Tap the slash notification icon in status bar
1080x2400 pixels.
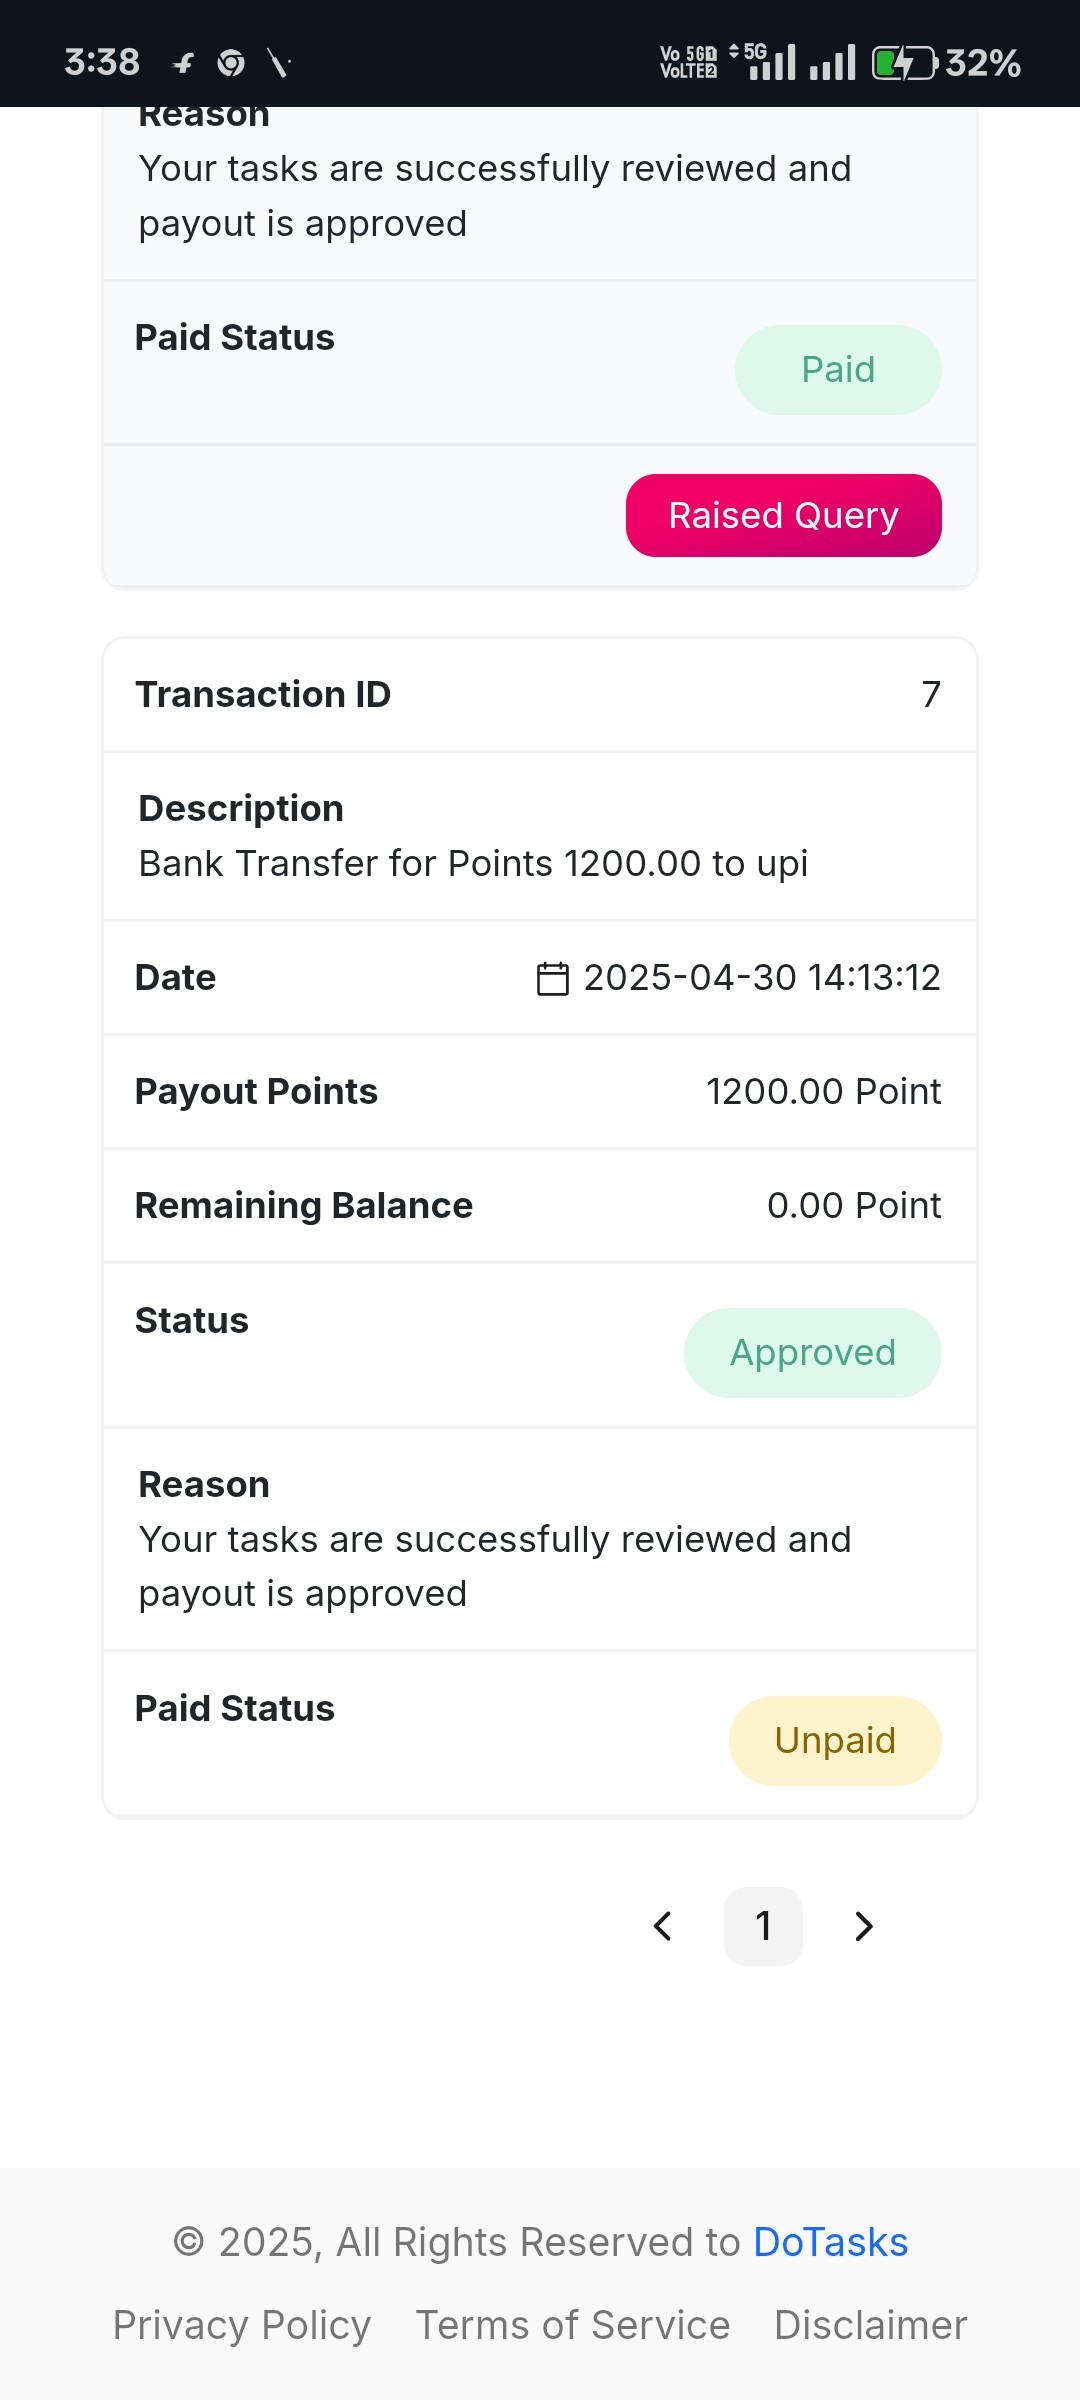(279, 63)
